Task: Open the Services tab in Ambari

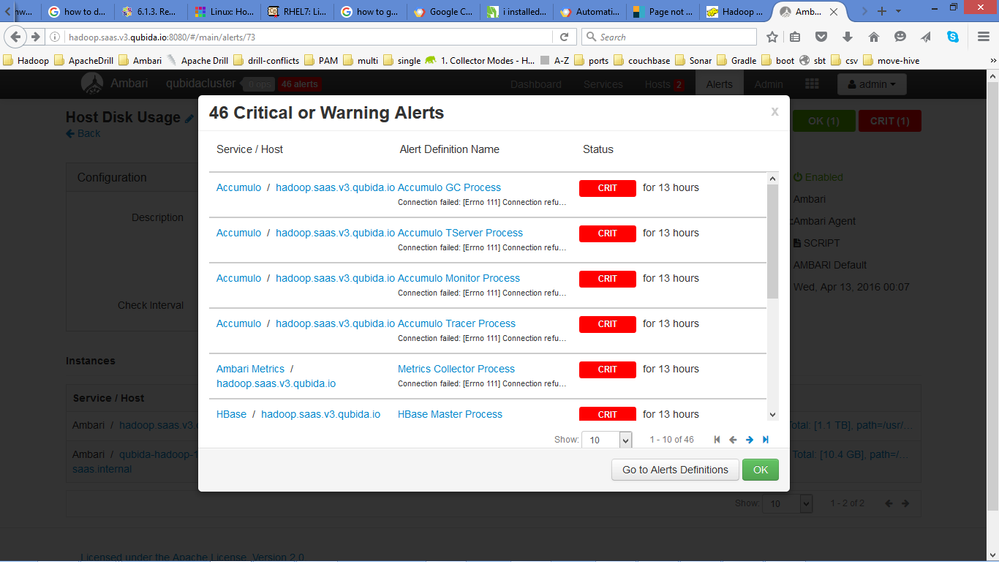Action: click(x=603, y=84)
